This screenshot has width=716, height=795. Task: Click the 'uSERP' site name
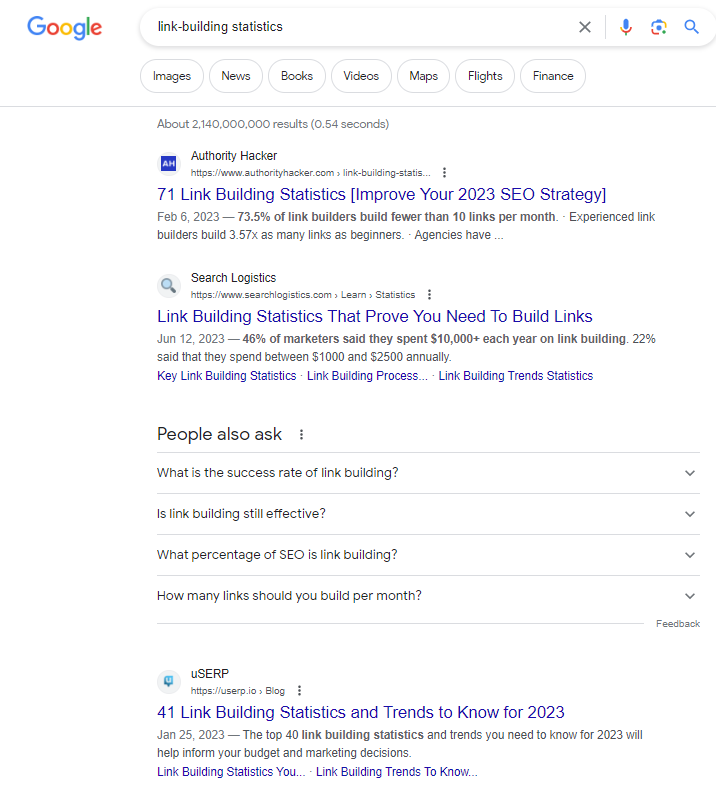(x=210, y=674)
